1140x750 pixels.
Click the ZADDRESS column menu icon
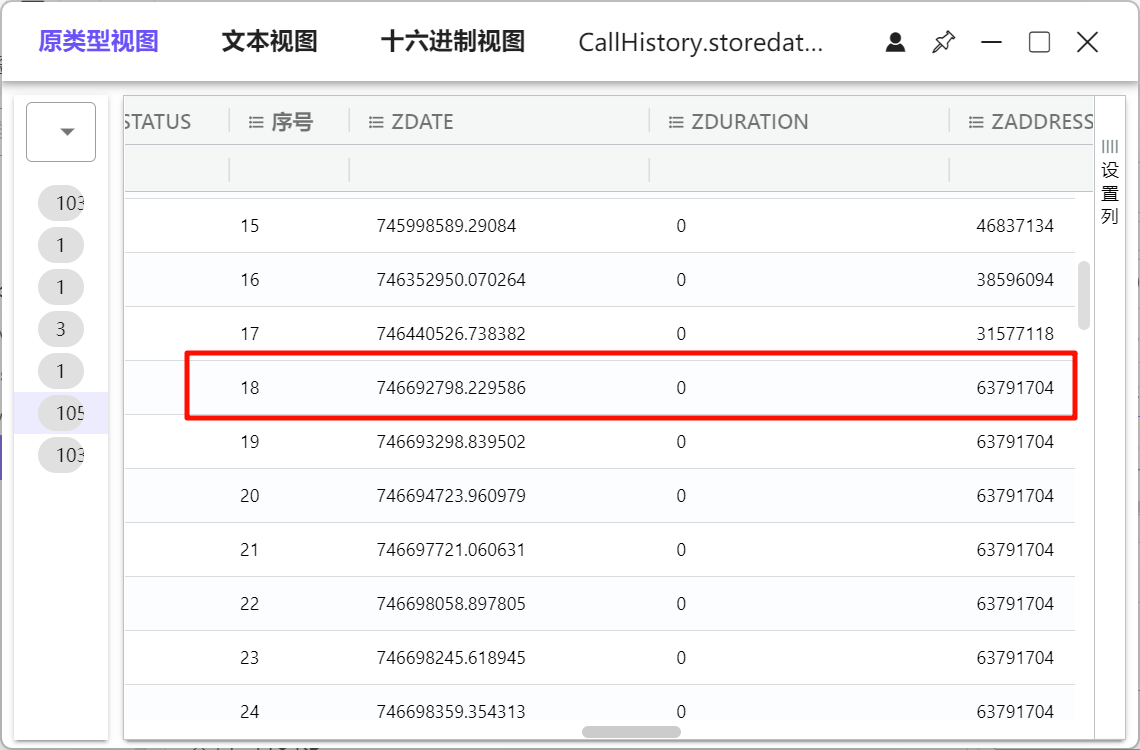pos(976,122)
